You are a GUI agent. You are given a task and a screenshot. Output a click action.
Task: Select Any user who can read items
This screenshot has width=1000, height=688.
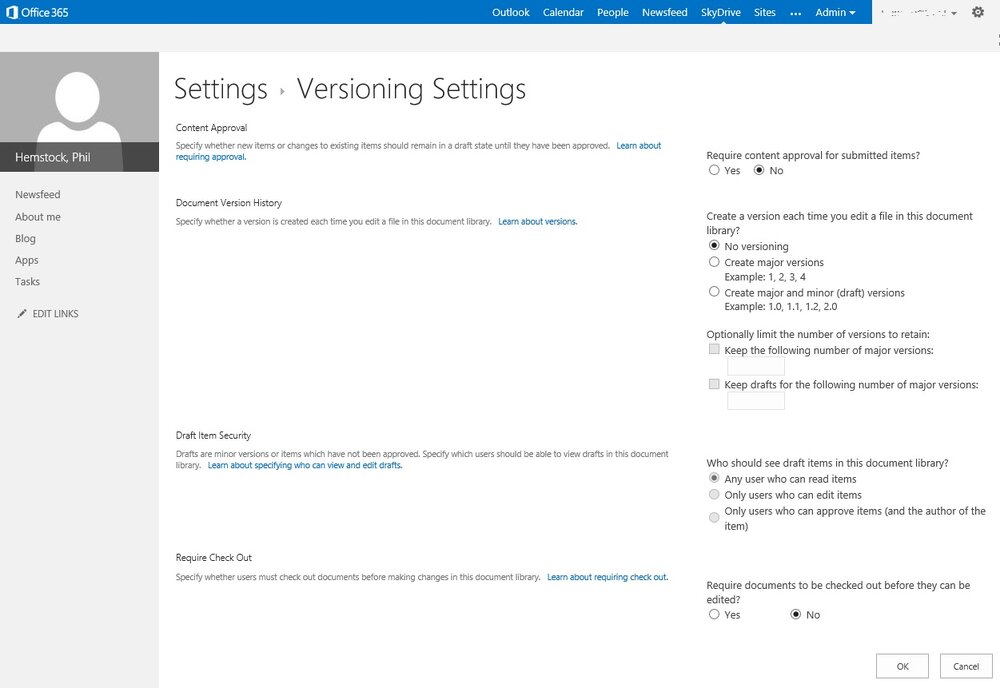coord(714,478)
